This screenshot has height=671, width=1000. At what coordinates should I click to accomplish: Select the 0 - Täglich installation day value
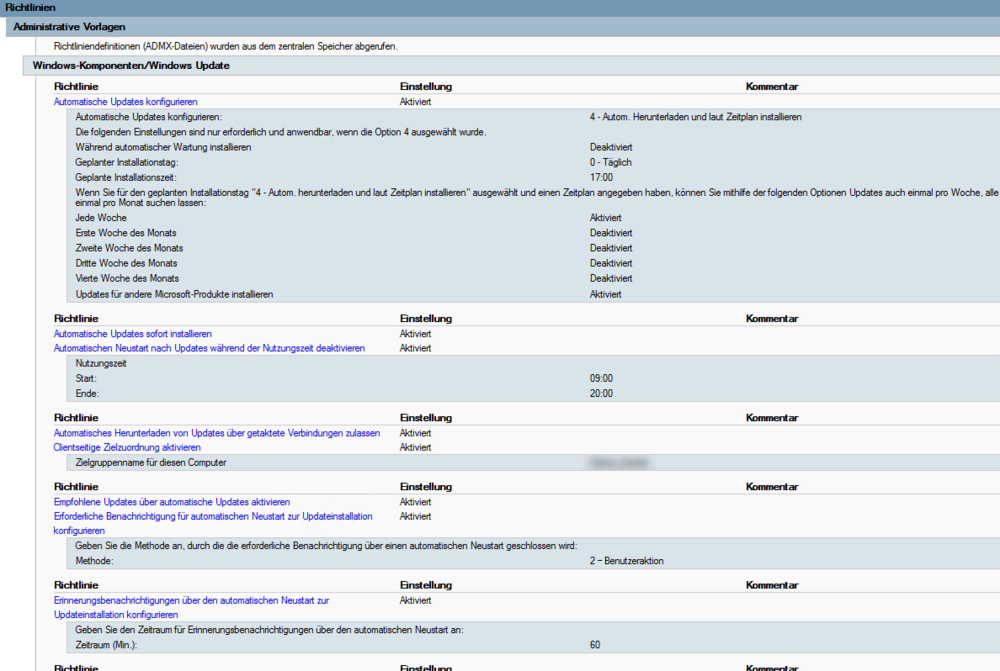(610, 162)
